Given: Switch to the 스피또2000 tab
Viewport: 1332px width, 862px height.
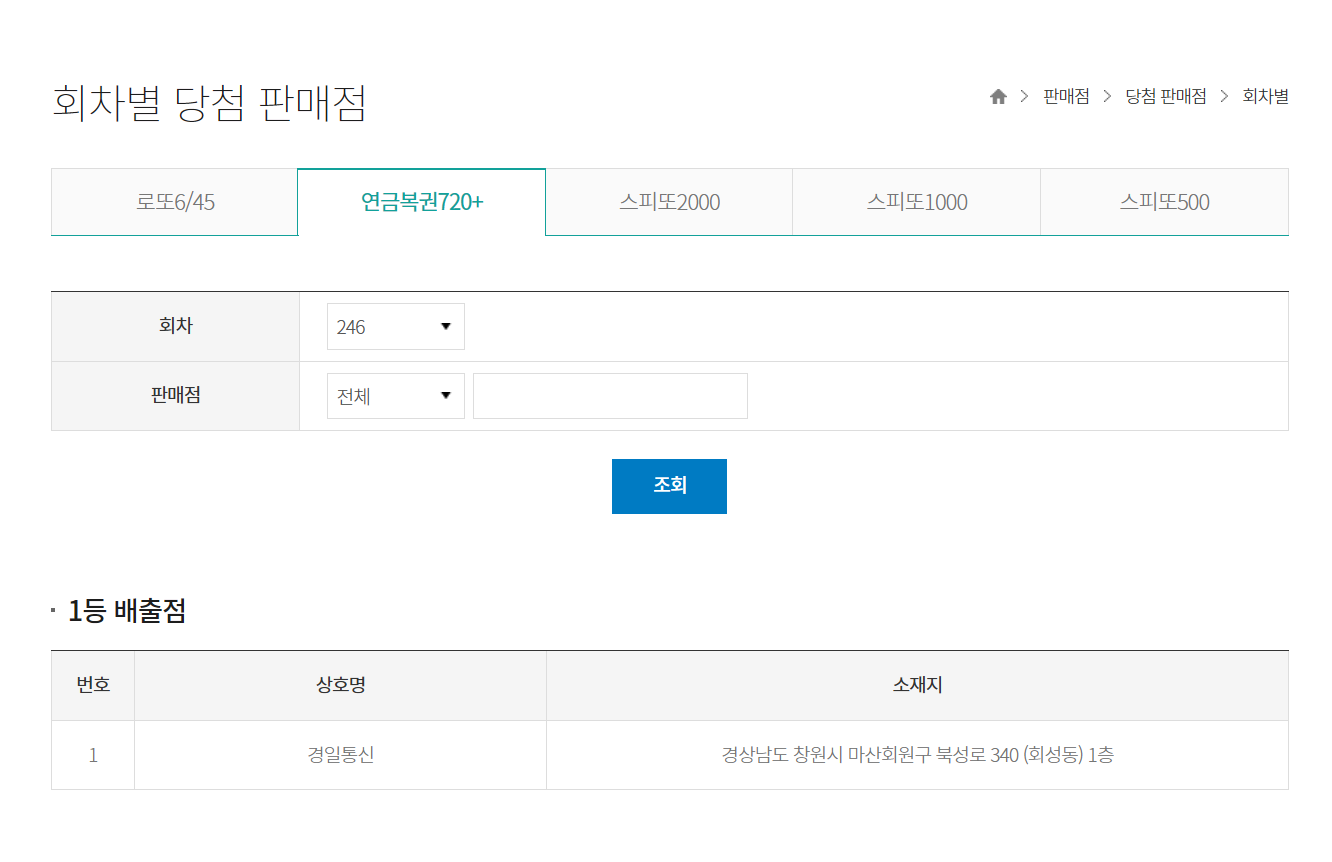Looking at the screenshot, I should coord(669,202).
